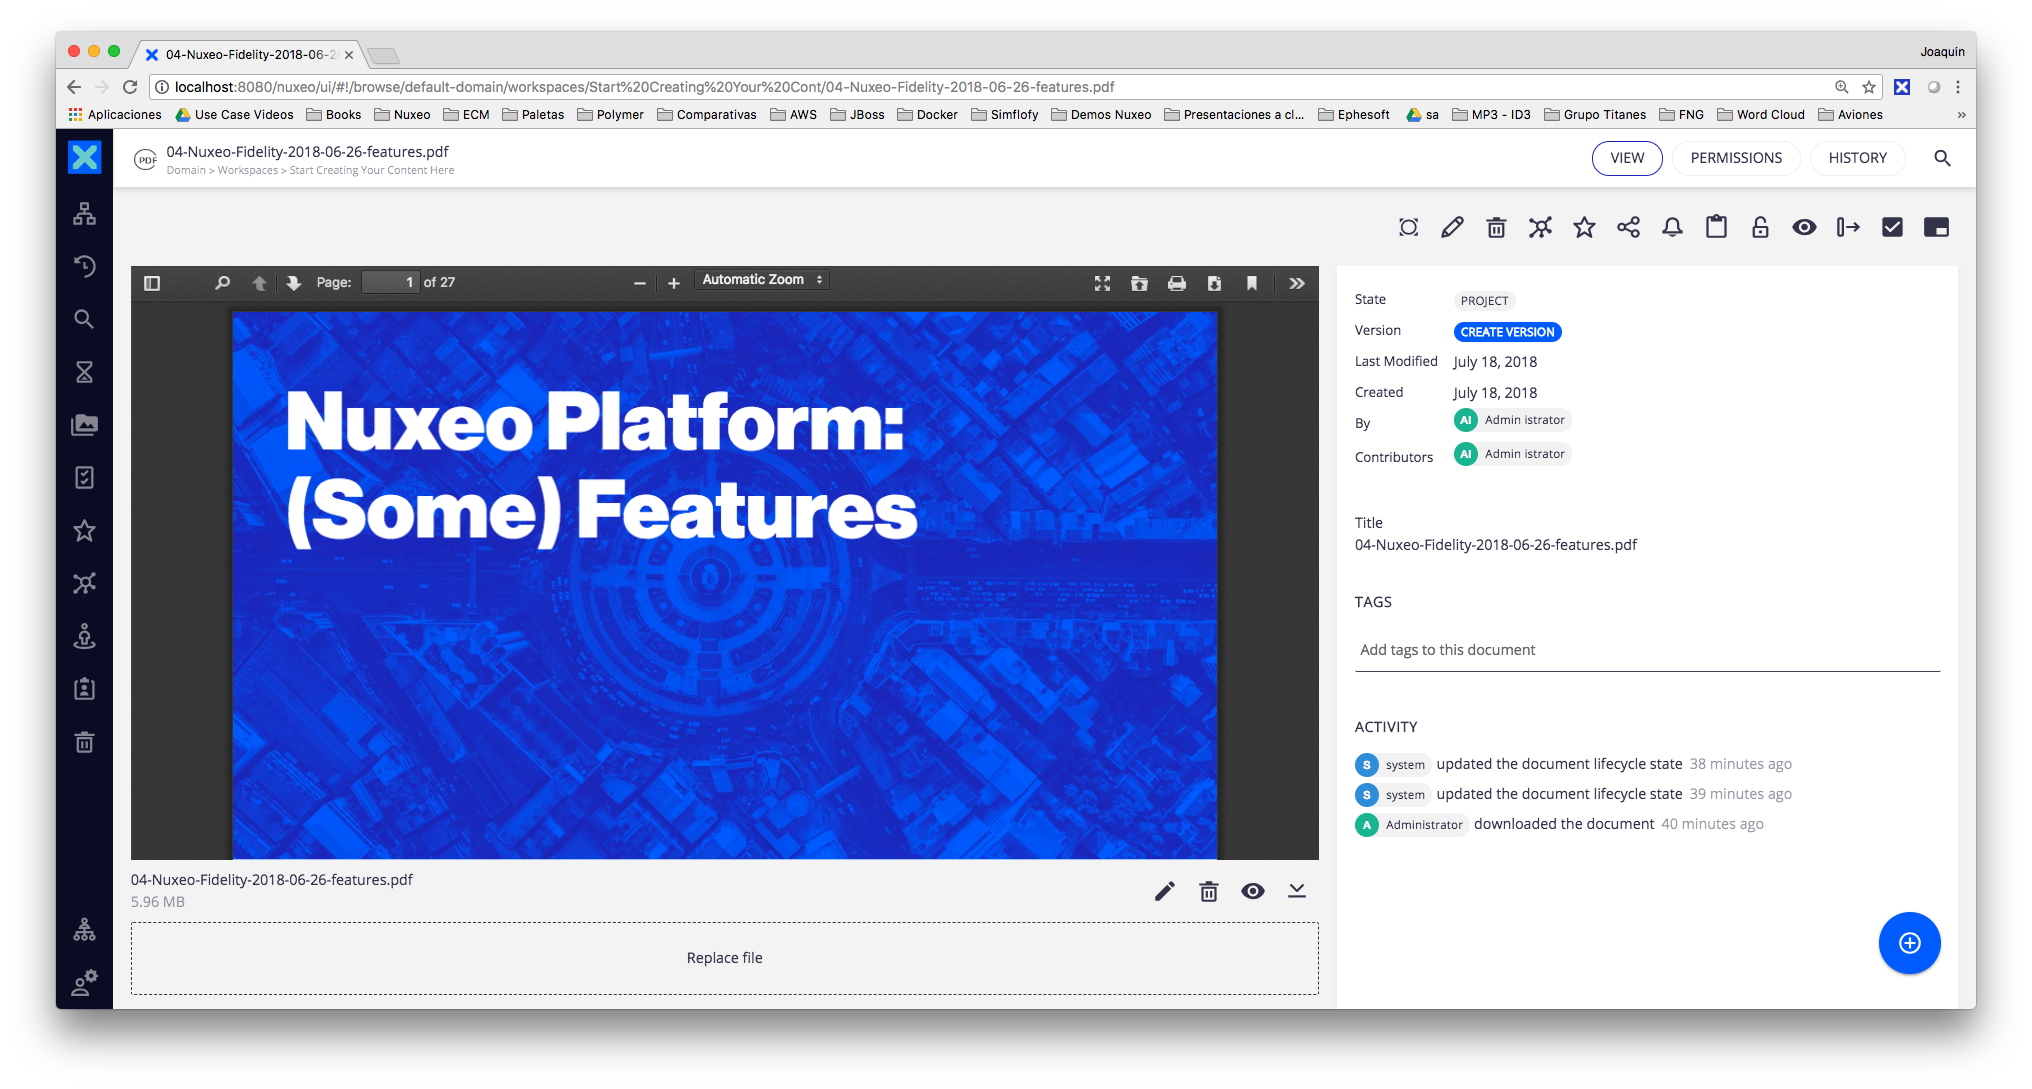
Task: Open Automatic Zoom dropdown
Action: coord(762,280)
